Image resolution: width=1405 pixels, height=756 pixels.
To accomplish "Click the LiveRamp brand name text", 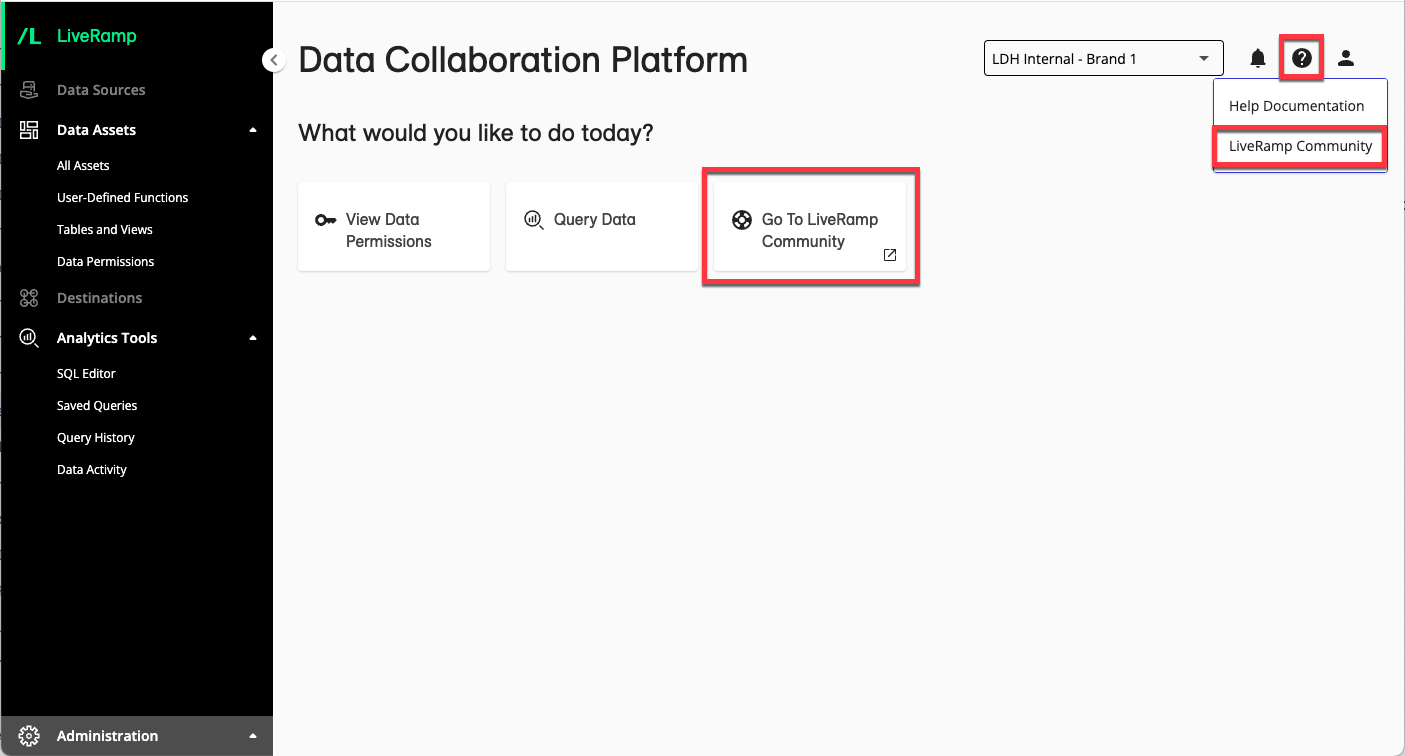I will tap(97, 36).
